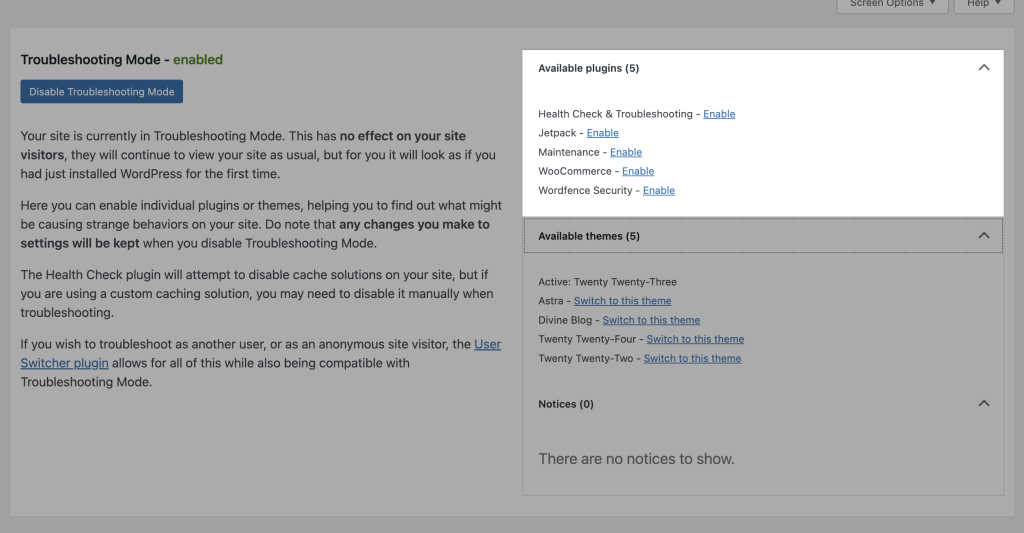Collapse the Notices panel chevron

[983, 404]
